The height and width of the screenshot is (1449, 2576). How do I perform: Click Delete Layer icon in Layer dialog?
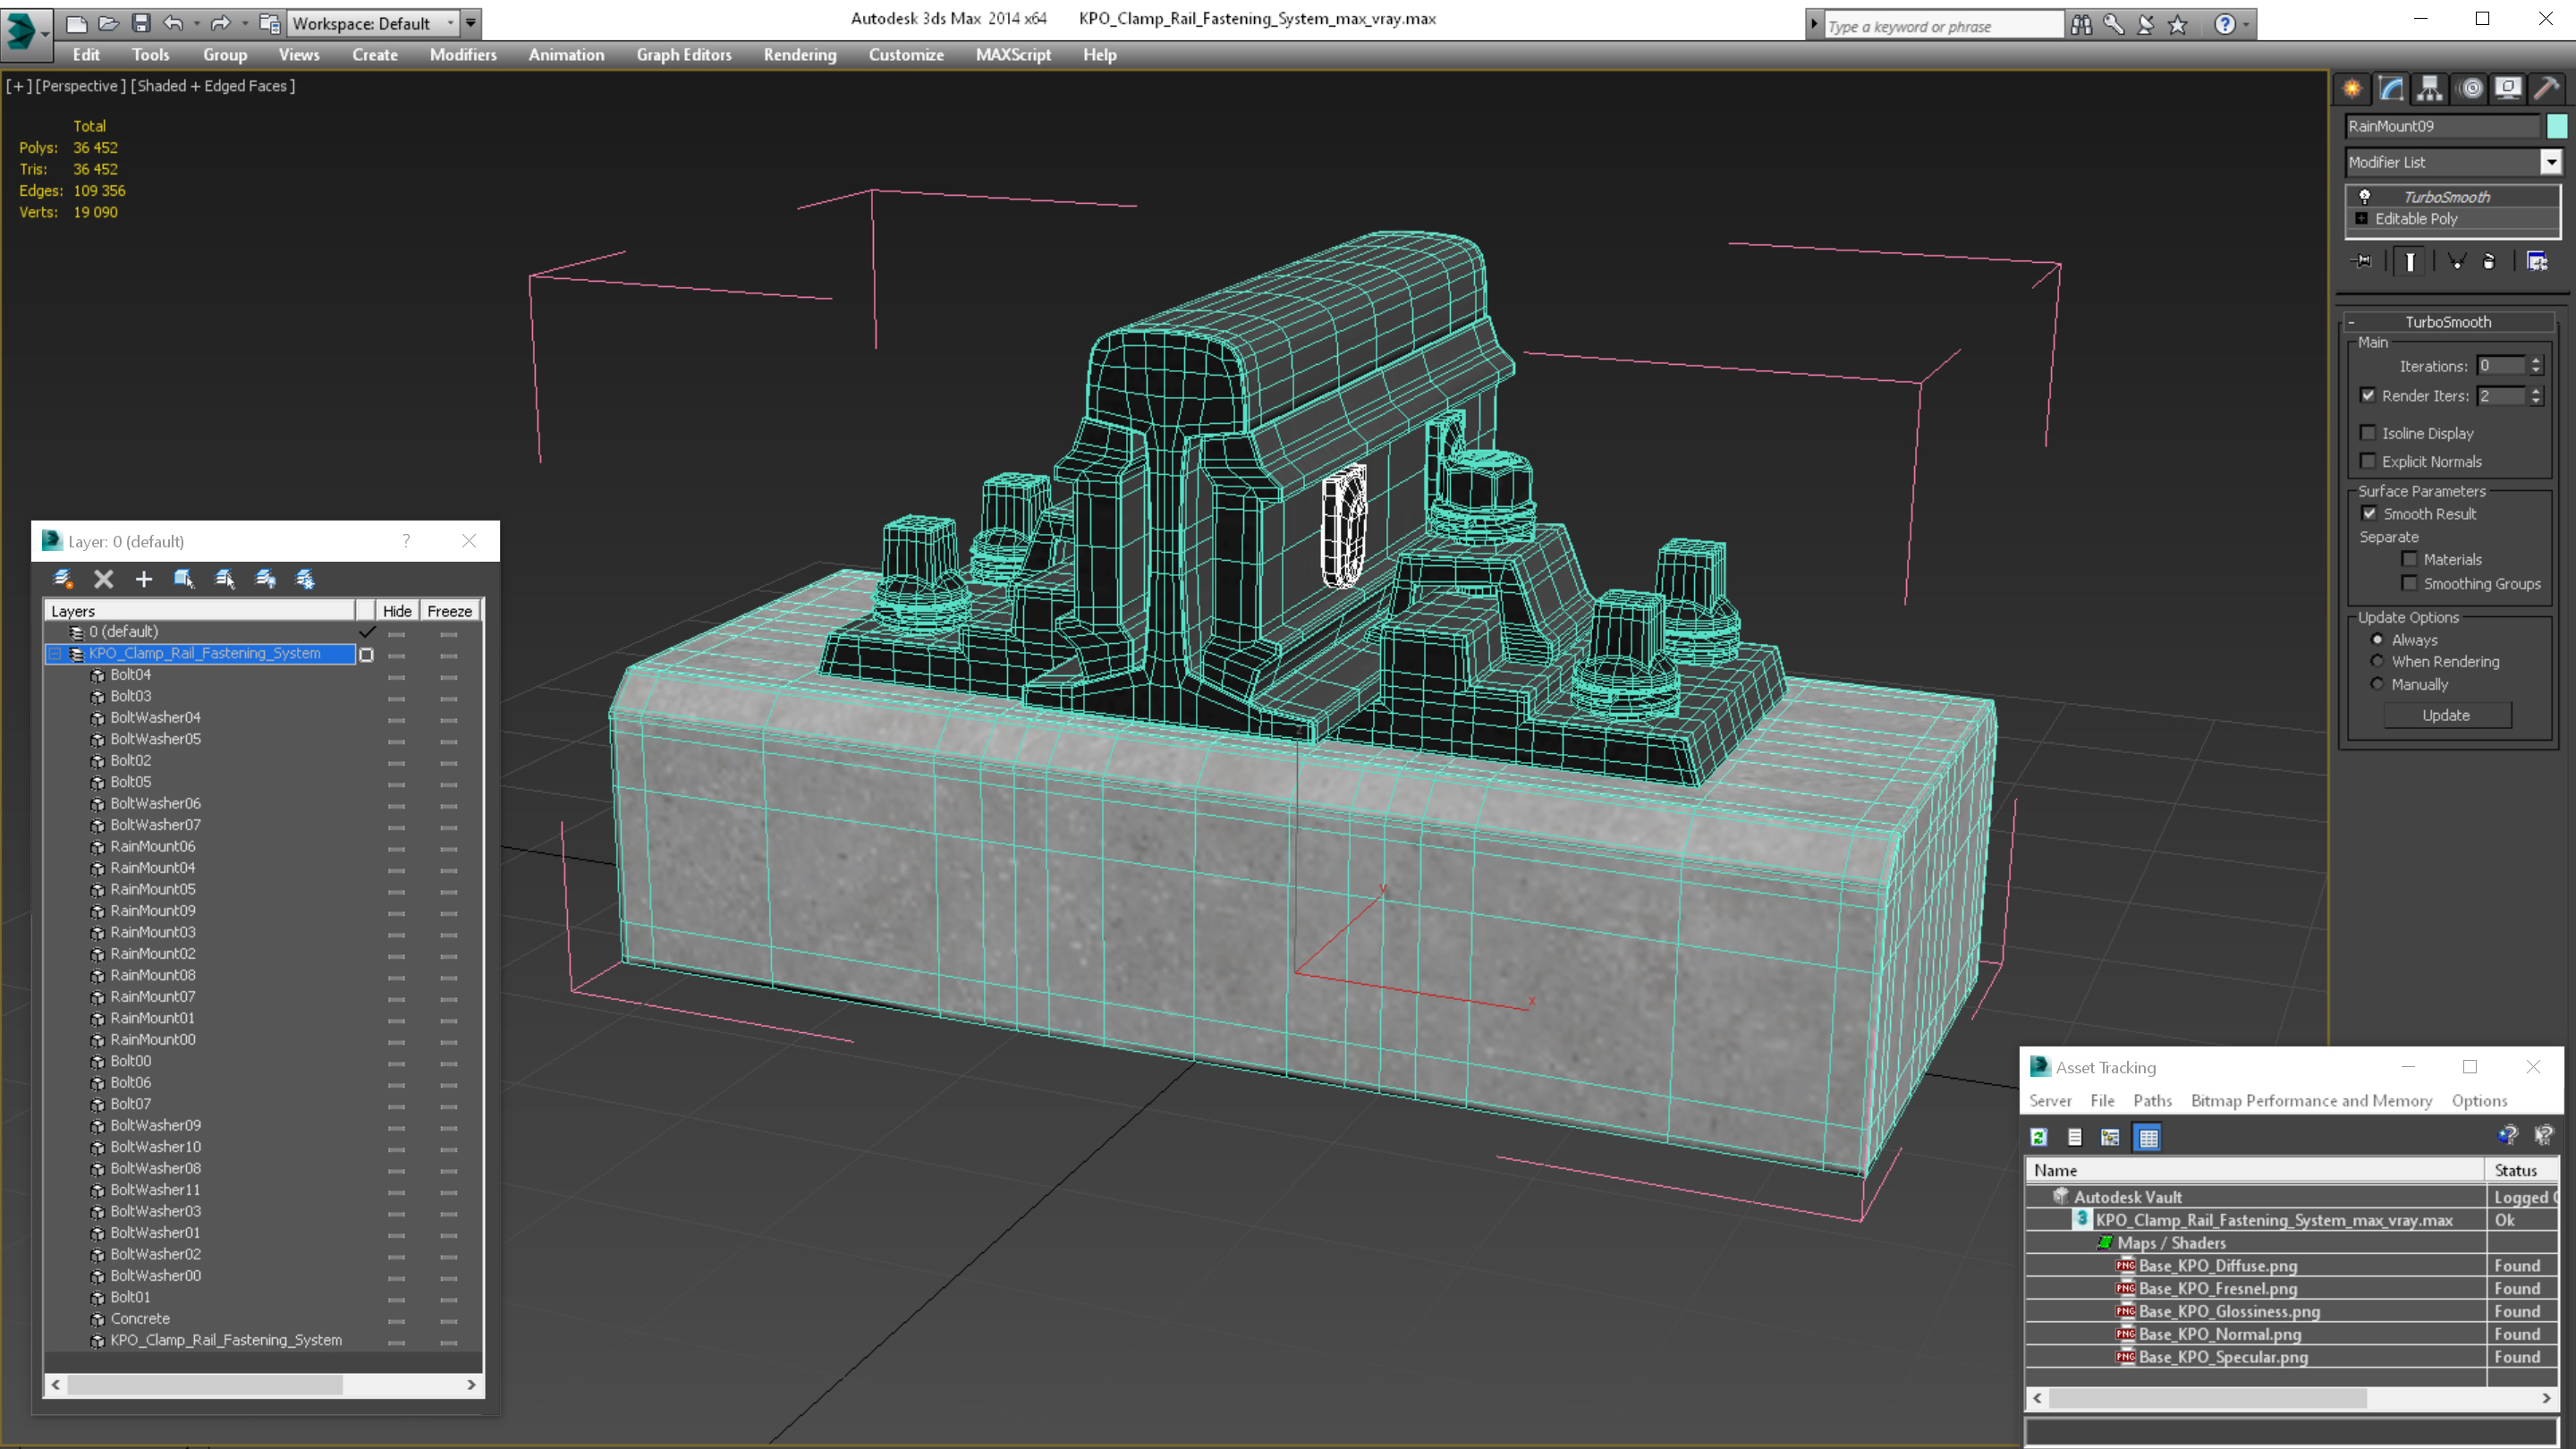pos(103,579)
